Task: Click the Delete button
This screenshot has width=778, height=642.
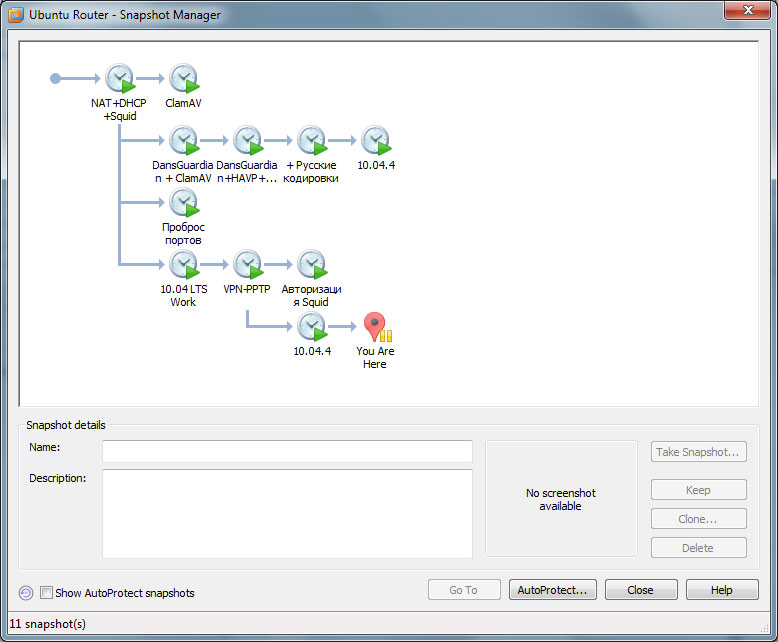Action: [699, 548]
